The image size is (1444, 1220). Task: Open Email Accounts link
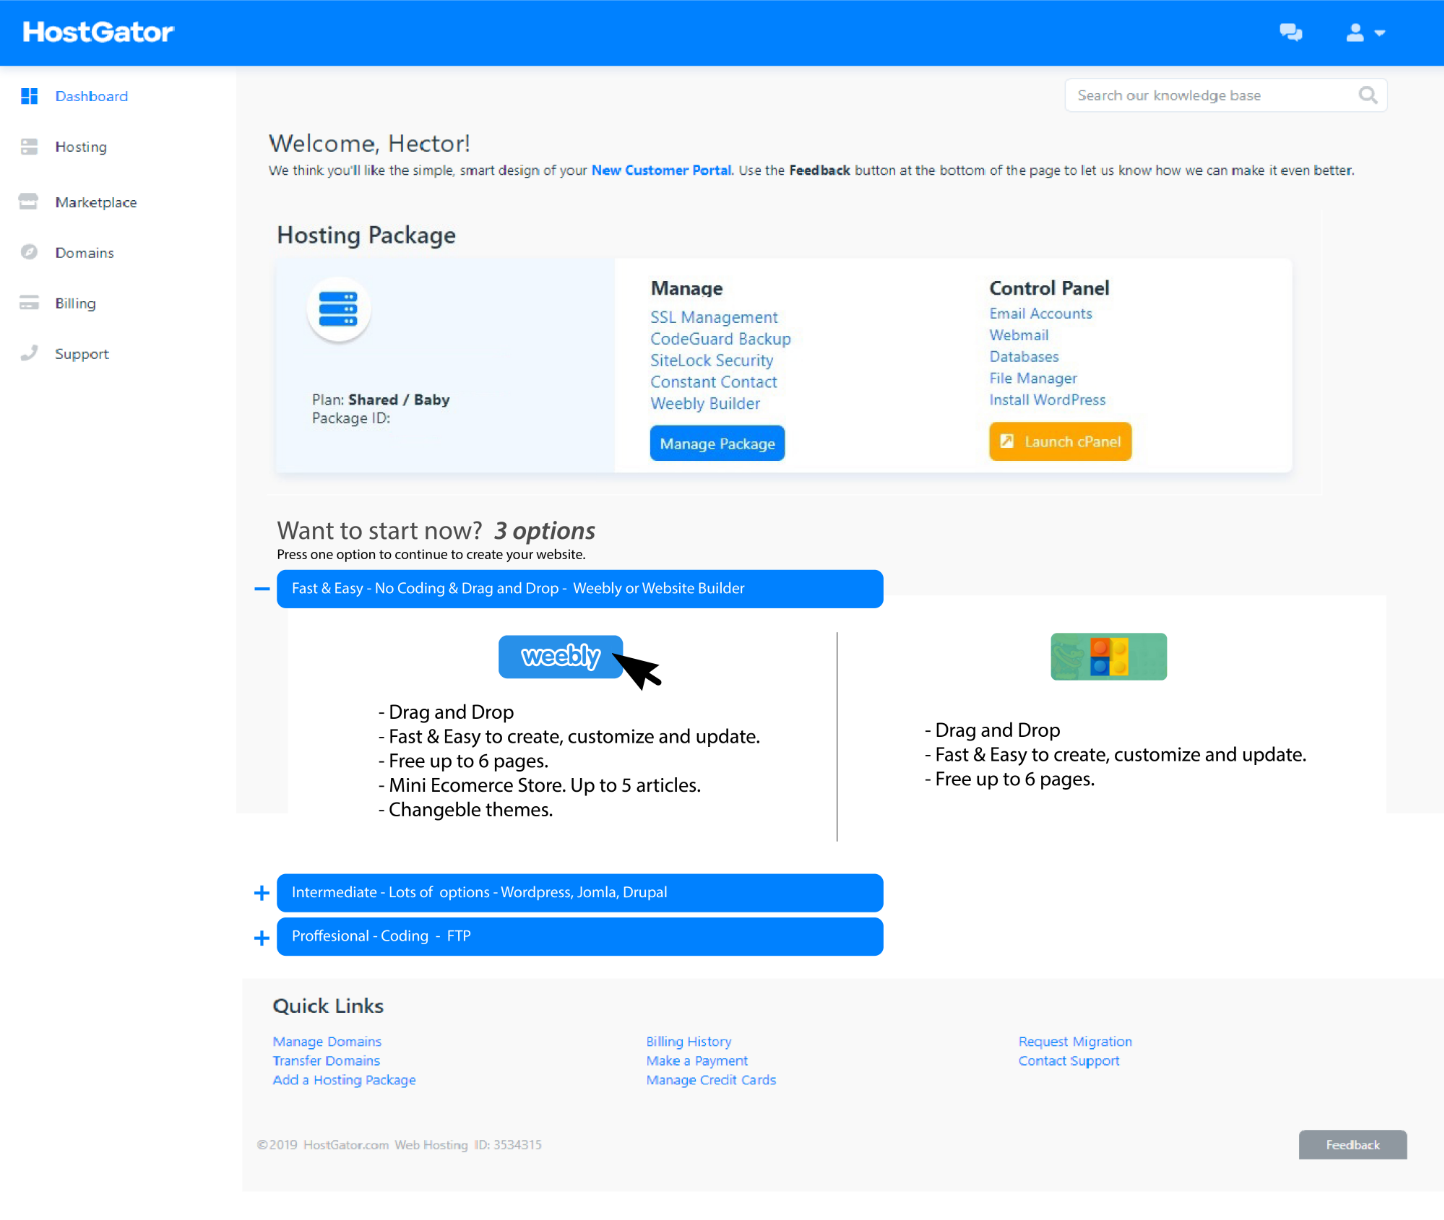pos(1040,313)
